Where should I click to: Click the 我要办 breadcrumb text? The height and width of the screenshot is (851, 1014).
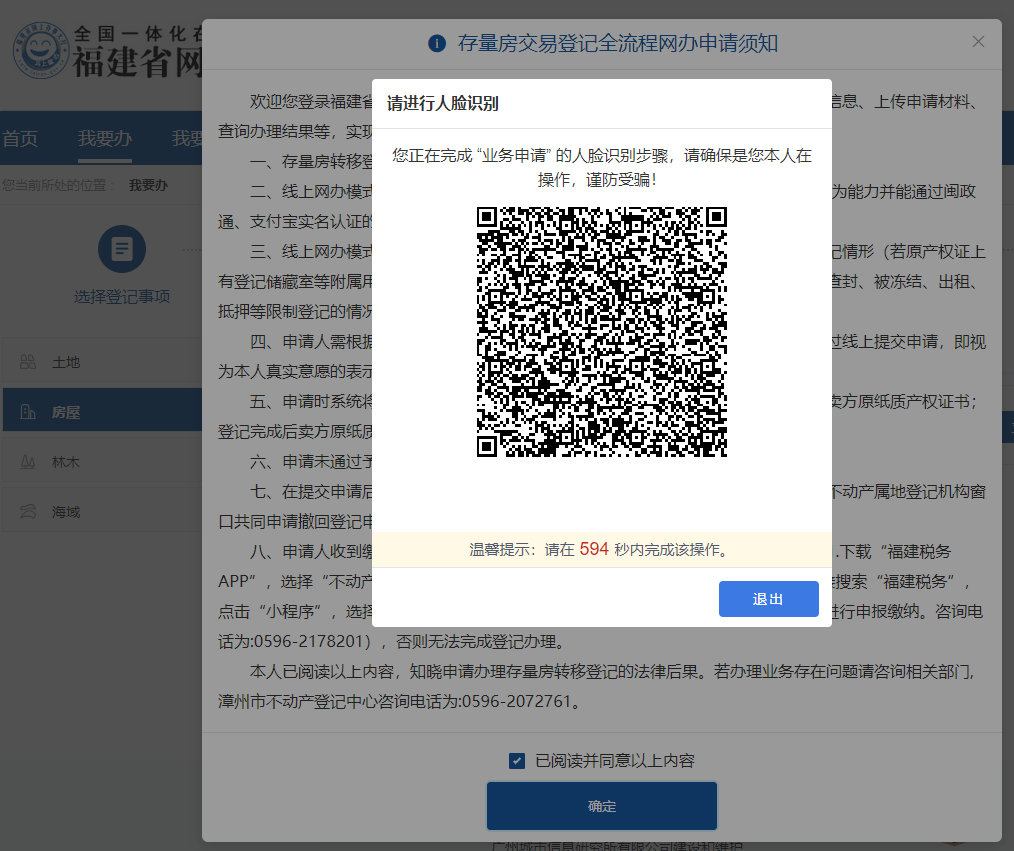point(148,186)
